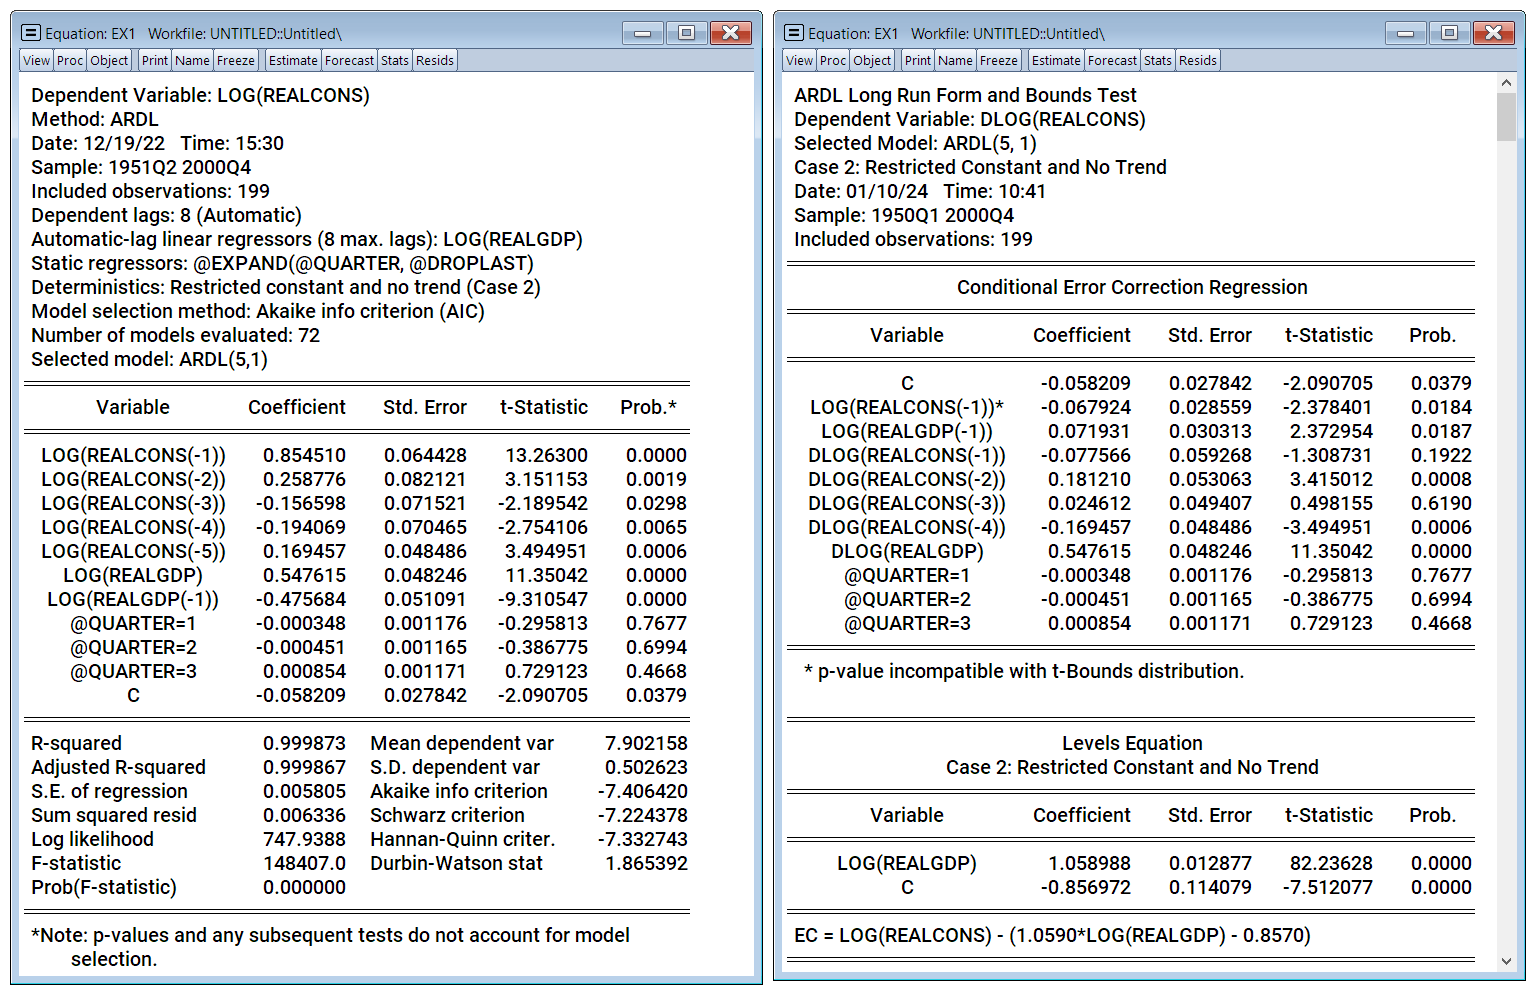
Task: Click 'Sample: 1951Q2 2000Q4' in left window
Action: 141,167
